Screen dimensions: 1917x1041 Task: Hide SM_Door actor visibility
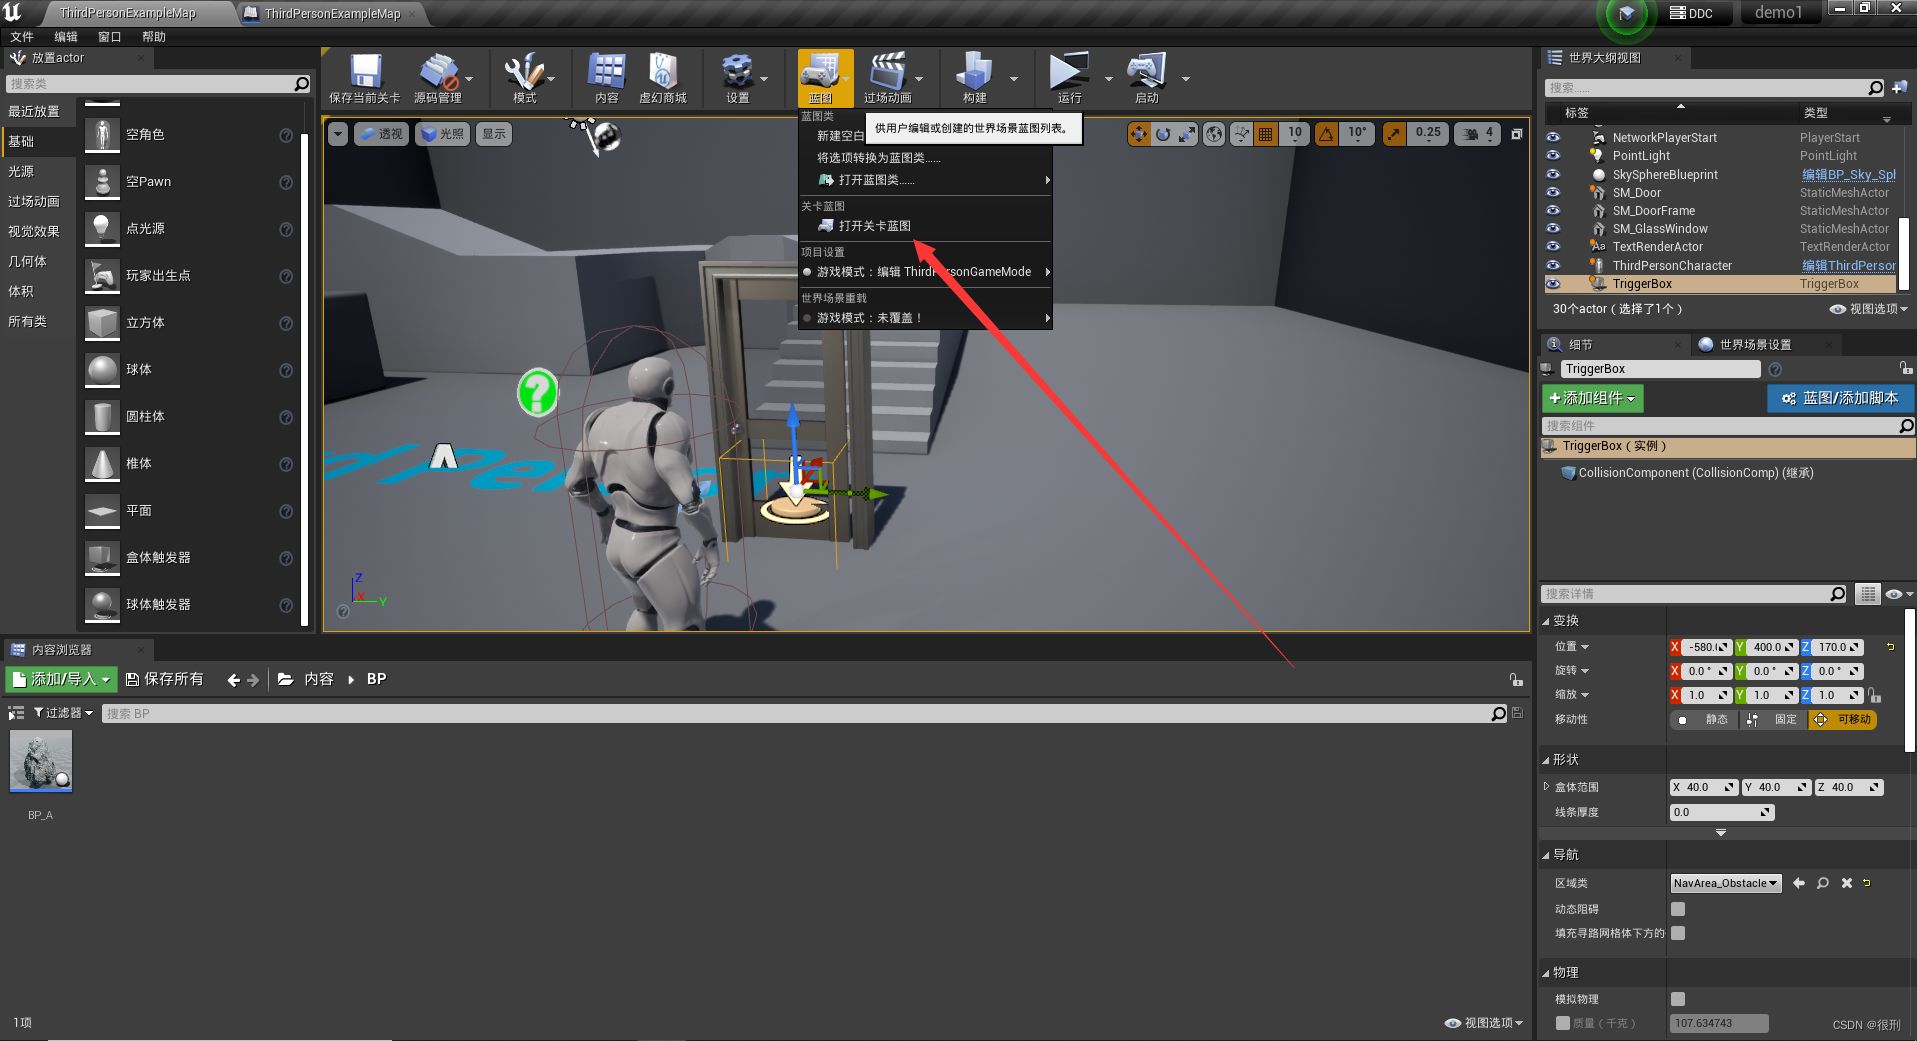[x=1553, y=192]
